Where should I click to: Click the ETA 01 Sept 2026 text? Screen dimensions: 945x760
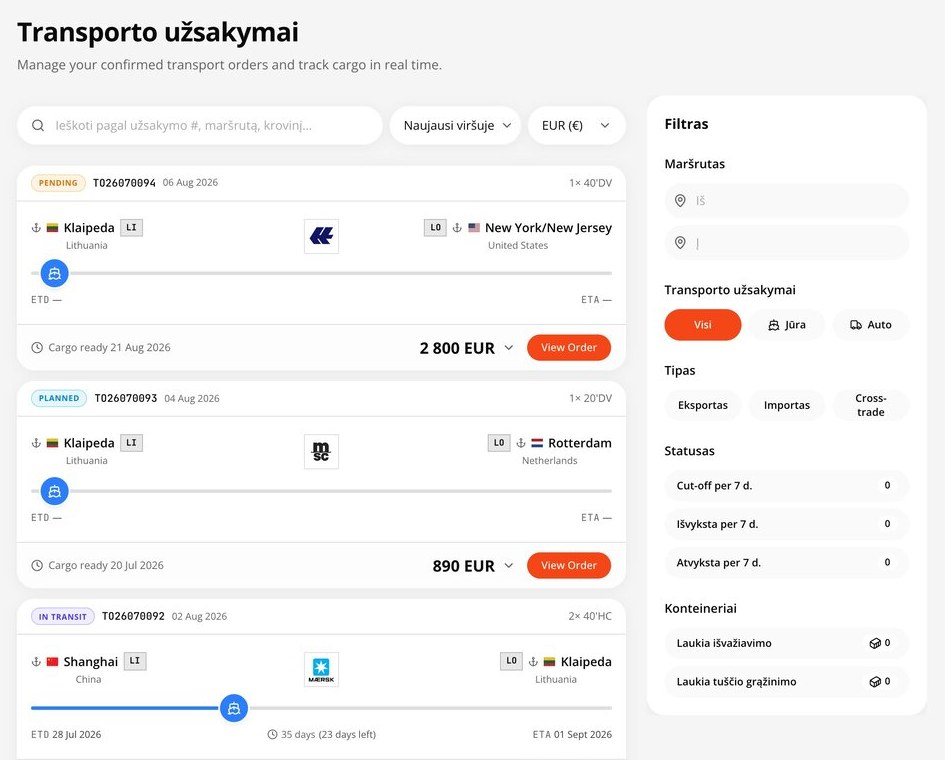(572, 735)
